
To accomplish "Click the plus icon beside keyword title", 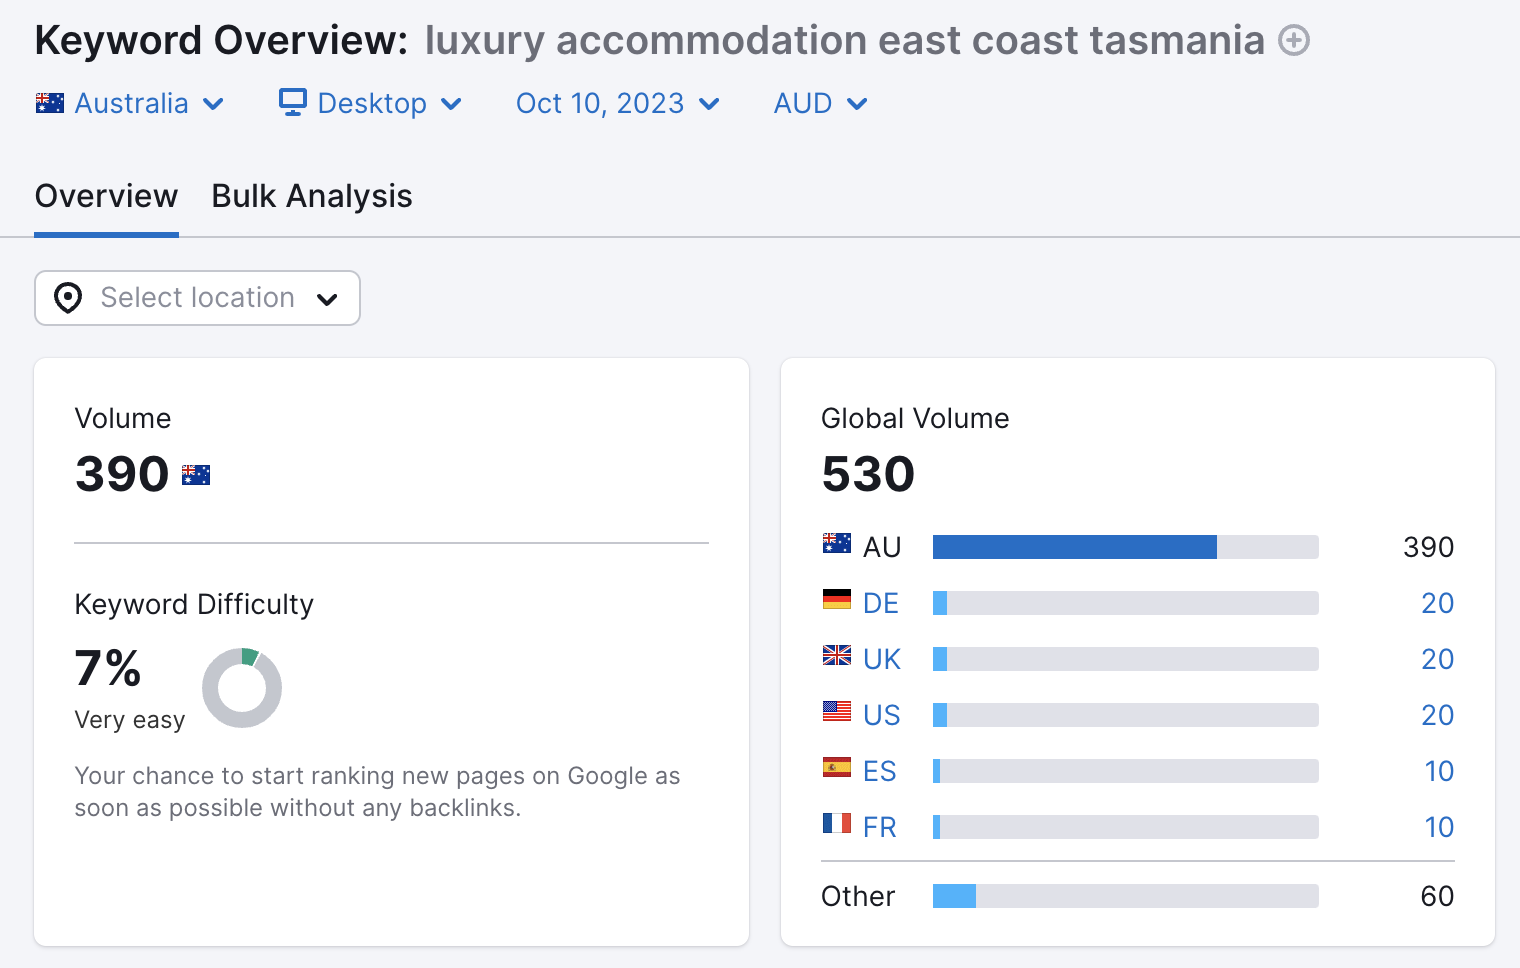I will [x=1294, y=41].
